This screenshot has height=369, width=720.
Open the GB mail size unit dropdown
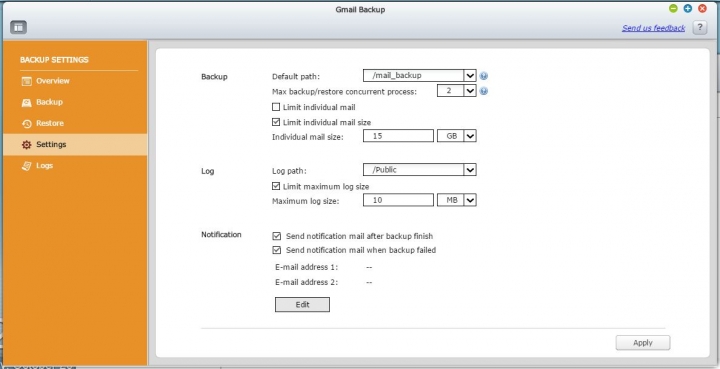470,136
